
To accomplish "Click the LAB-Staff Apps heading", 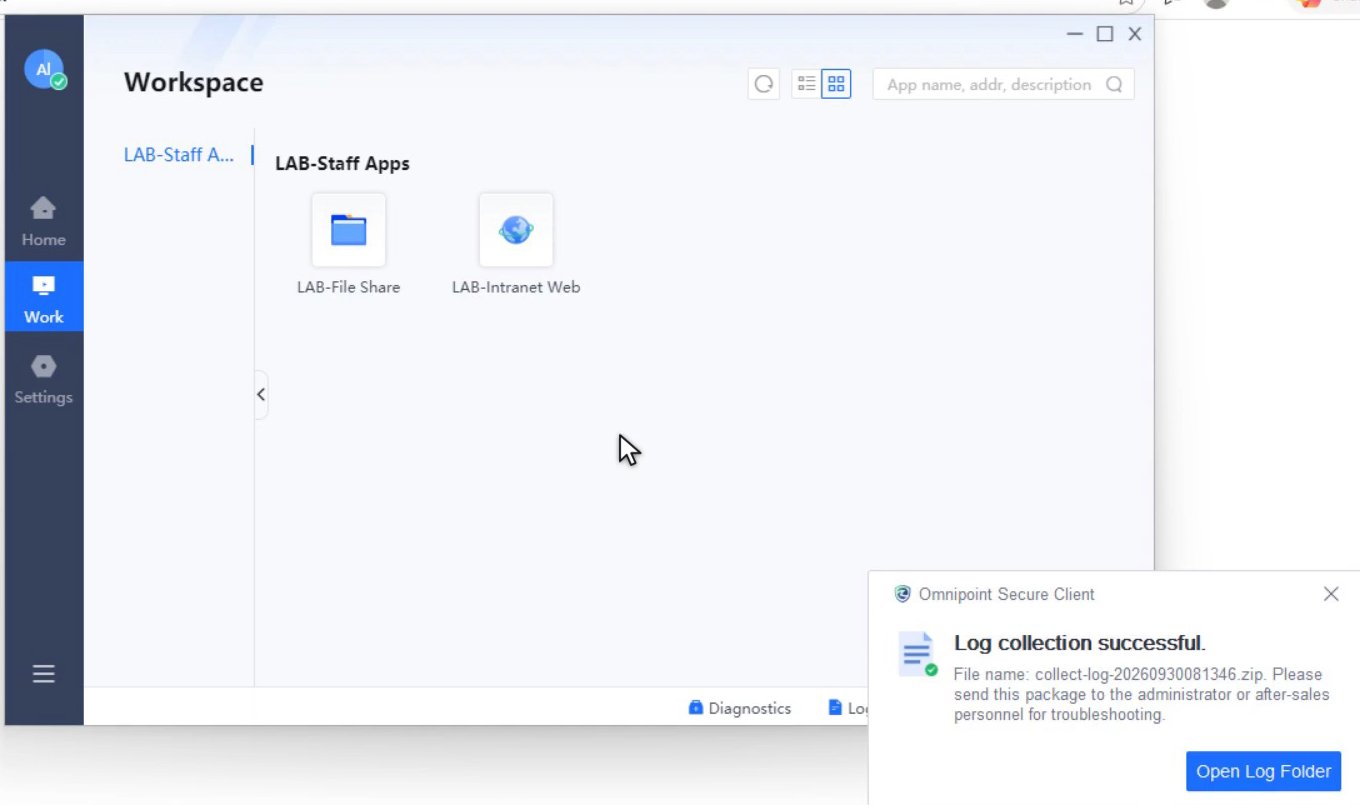I will (x=342, y=163).
